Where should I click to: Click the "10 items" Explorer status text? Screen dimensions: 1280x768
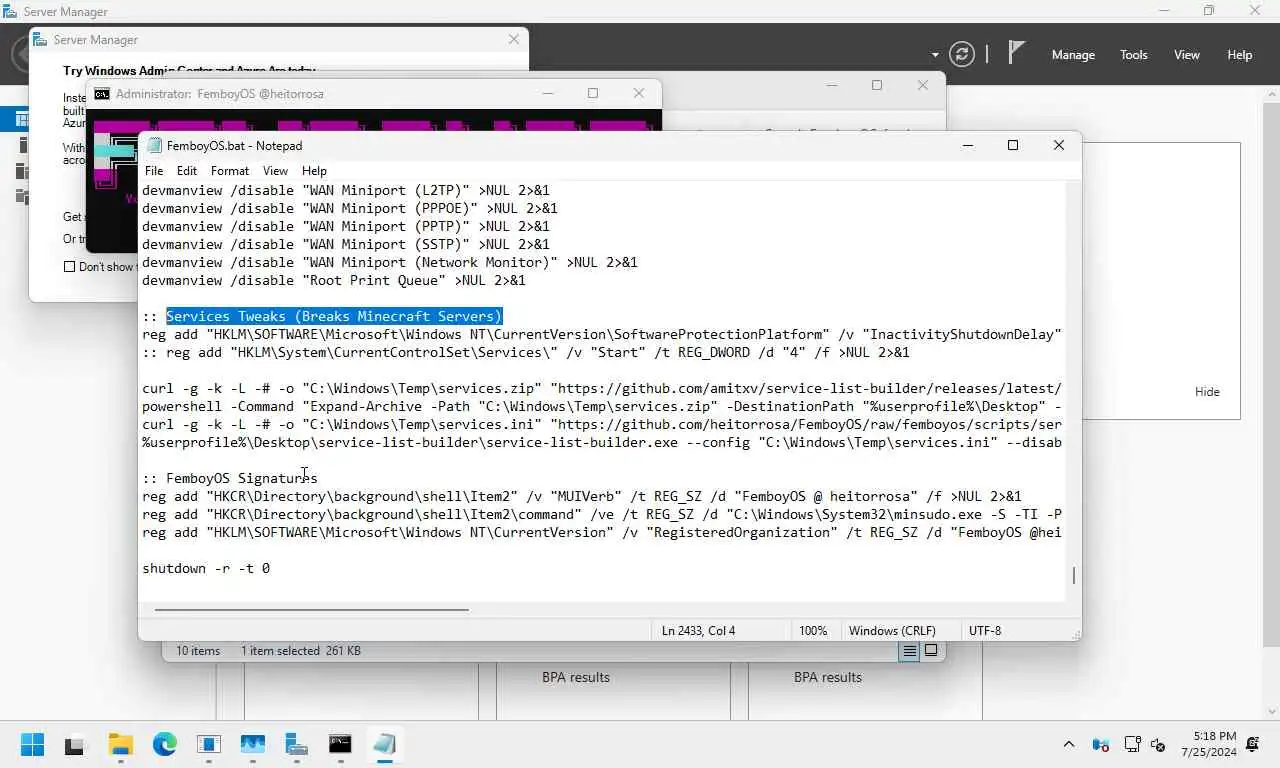point(198,651)
